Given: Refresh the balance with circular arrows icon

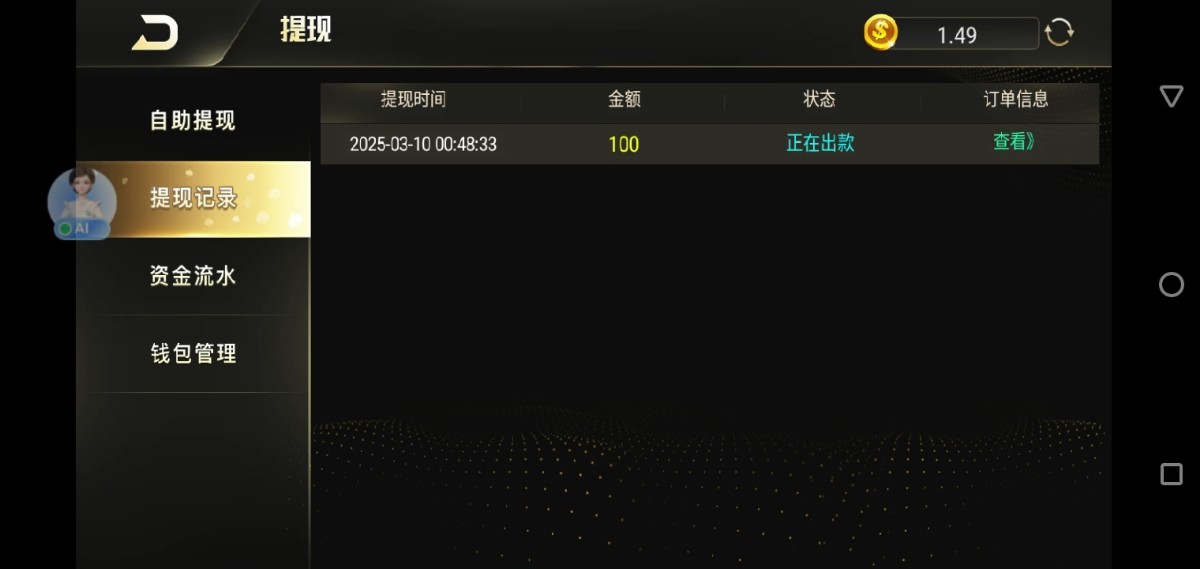Looking at the screenshot, I should pyautogui.click(x=1059, y=33).
